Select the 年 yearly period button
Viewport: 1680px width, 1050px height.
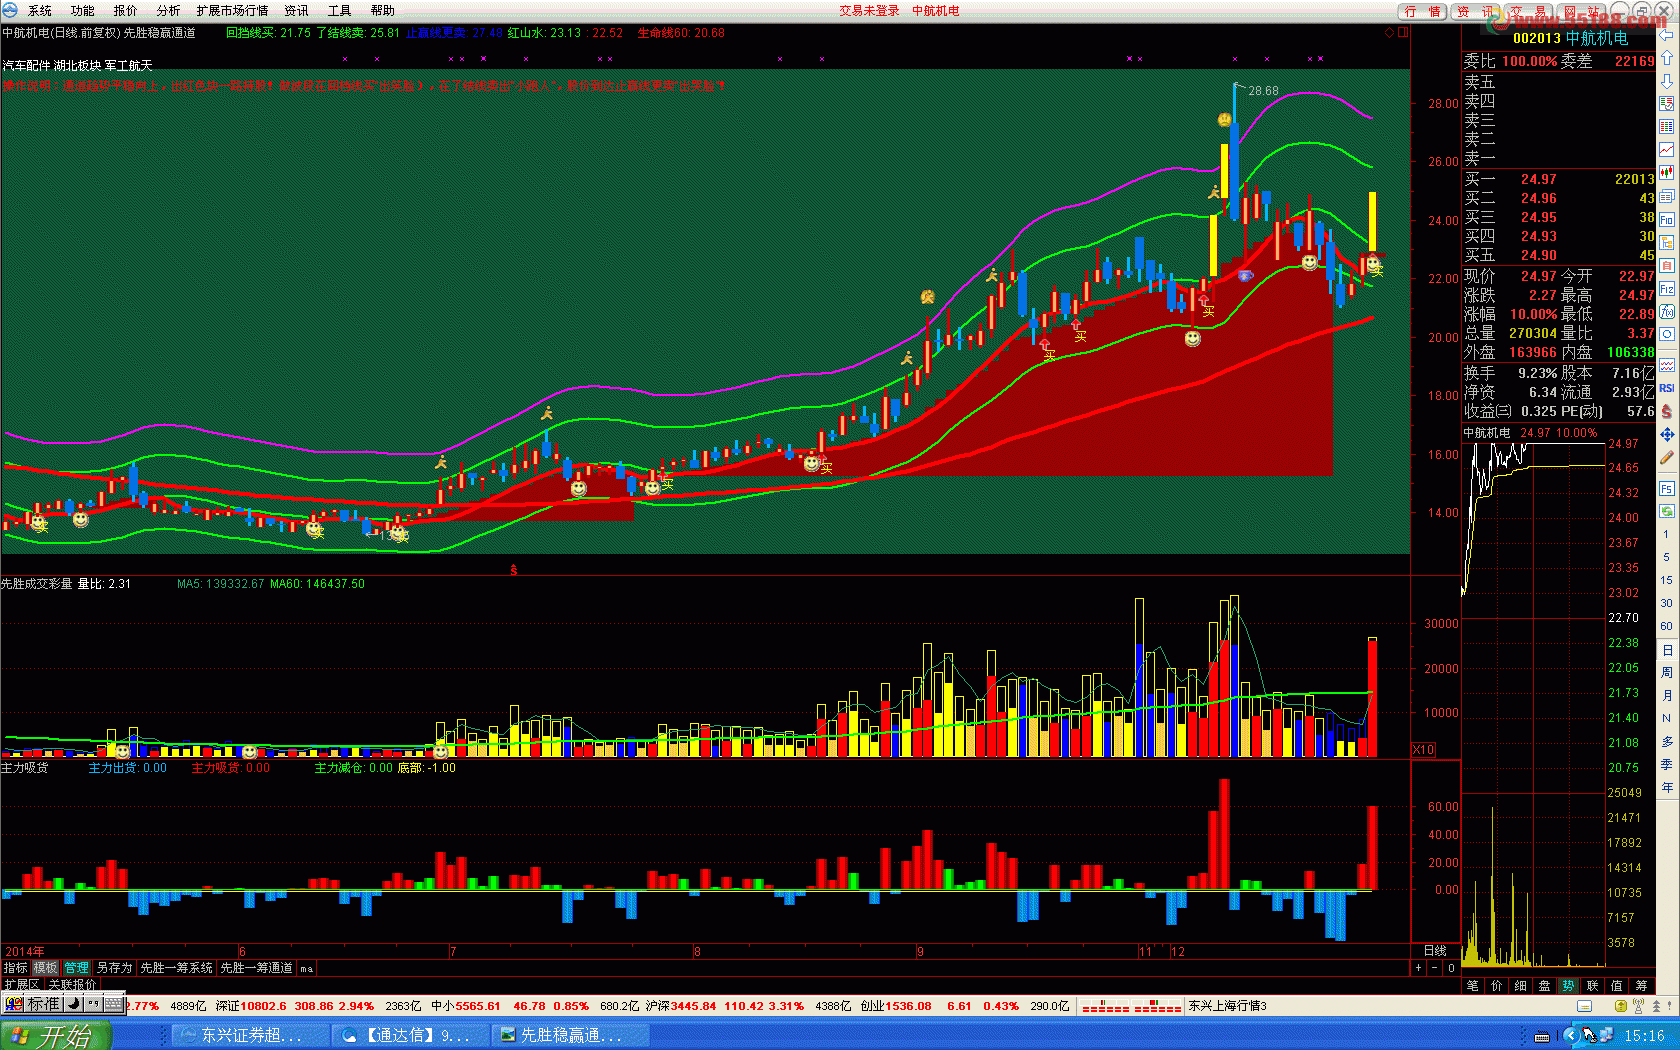point(1666,787)
